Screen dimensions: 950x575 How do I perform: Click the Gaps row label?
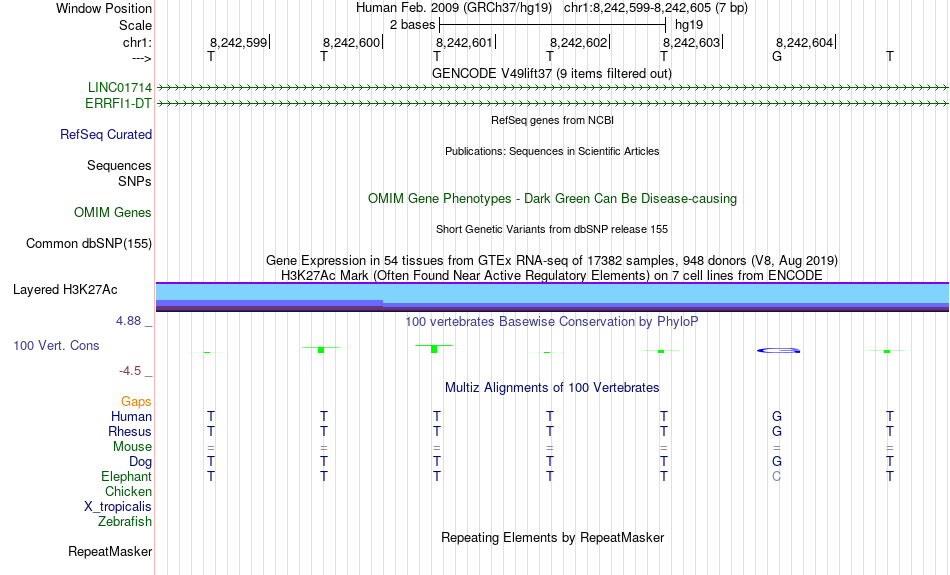pyautogui.click(x=136, y=401)
